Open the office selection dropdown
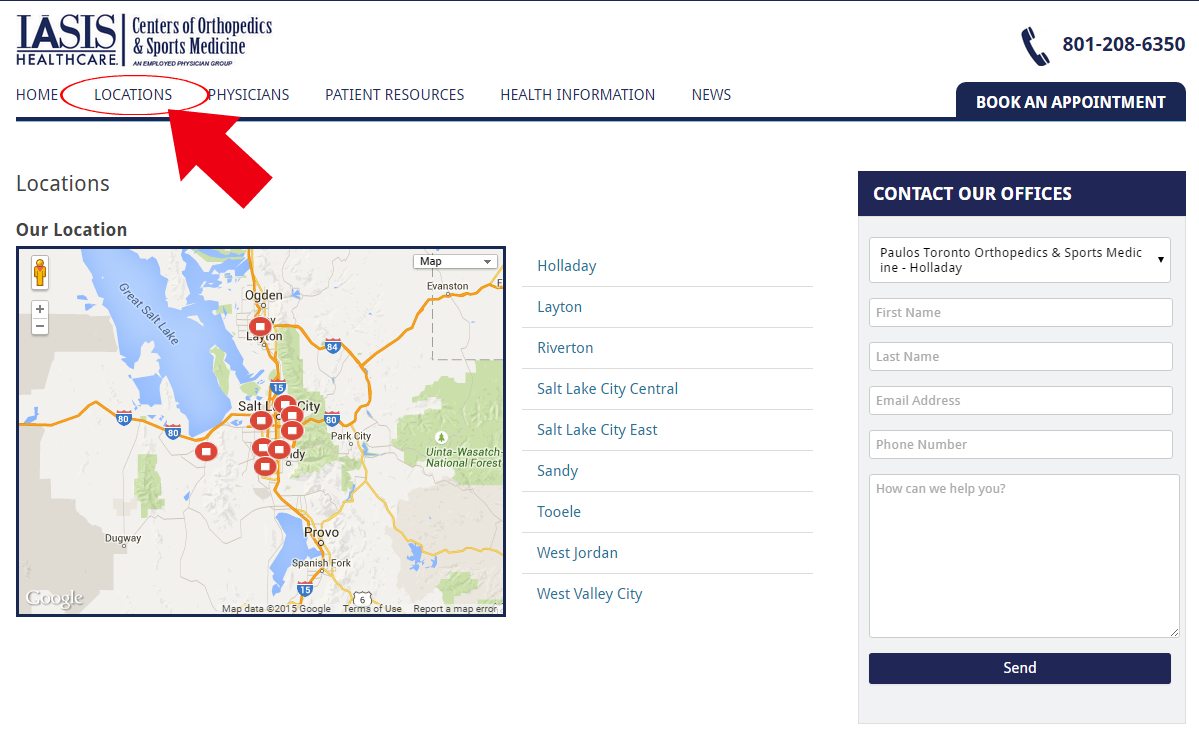 click(x=1019, y=260)
